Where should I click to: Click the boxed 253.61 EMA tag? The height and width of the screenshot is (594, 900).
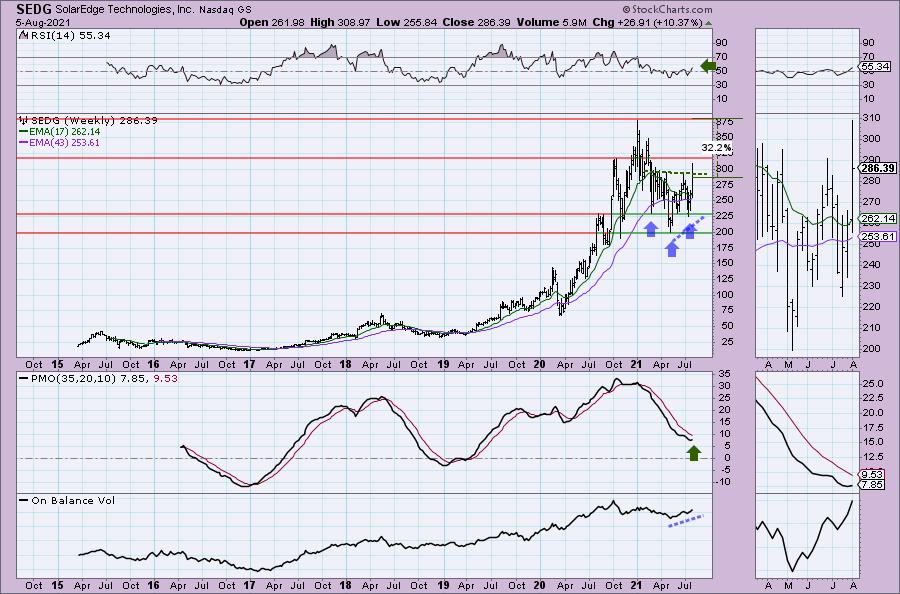click(876, 236)
